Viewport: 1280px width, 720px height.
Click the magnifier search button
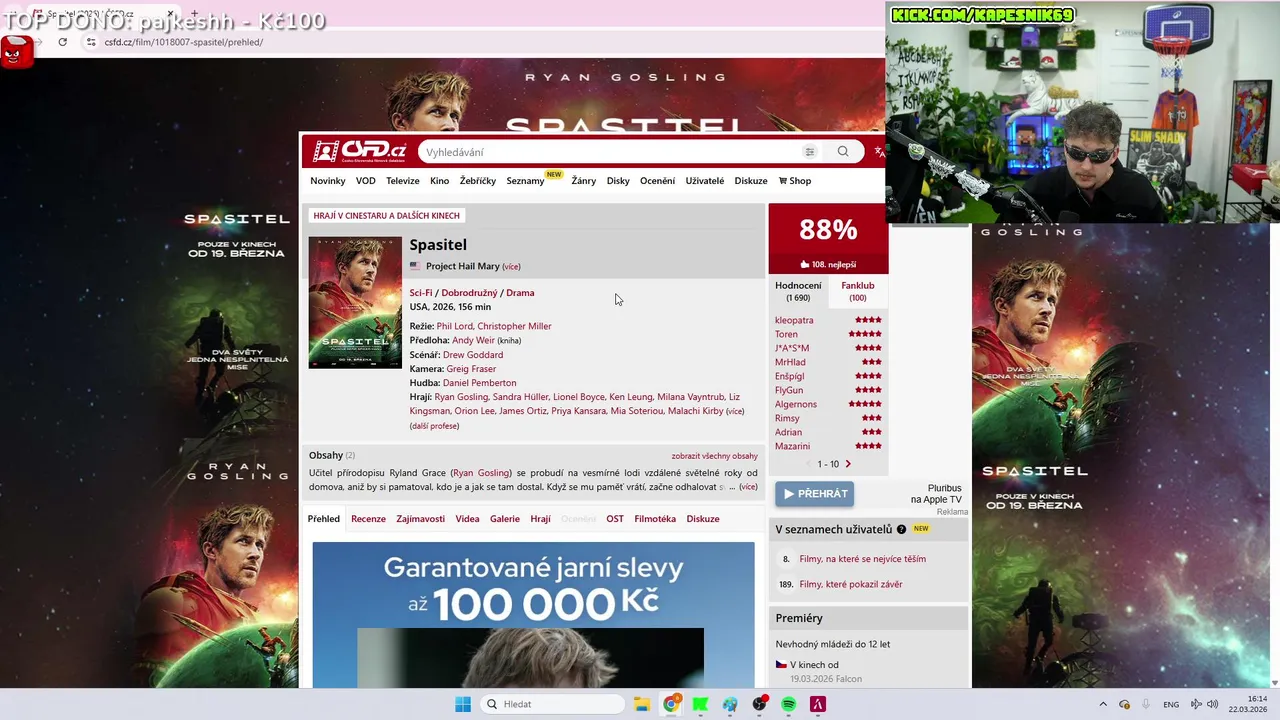[x=843, y=152]
